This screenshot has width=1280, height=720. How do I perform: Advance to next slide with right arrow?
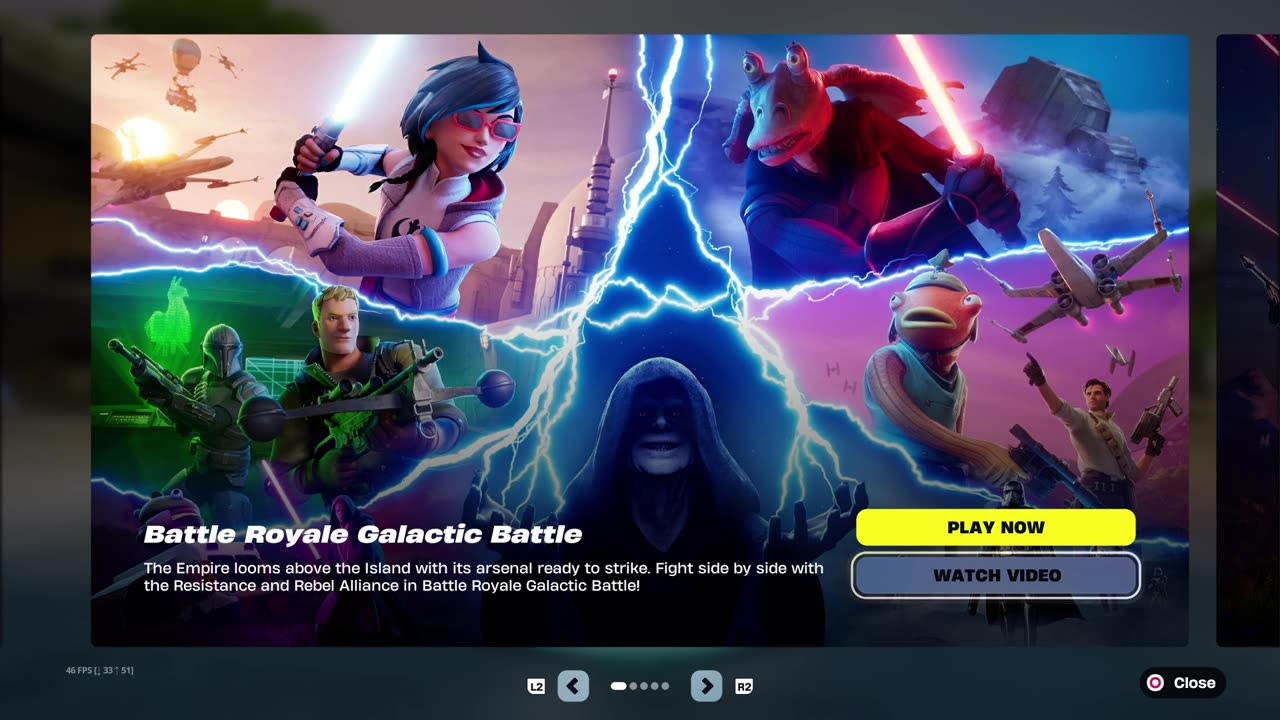click(706, 685)
